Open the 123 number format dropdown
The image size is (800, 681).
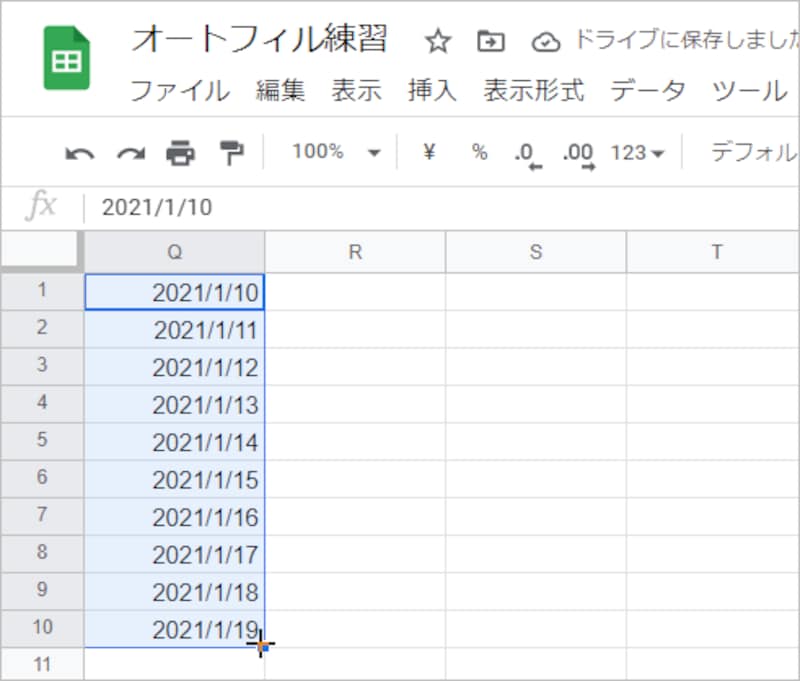pyautogui.click(x=636, y=152)
